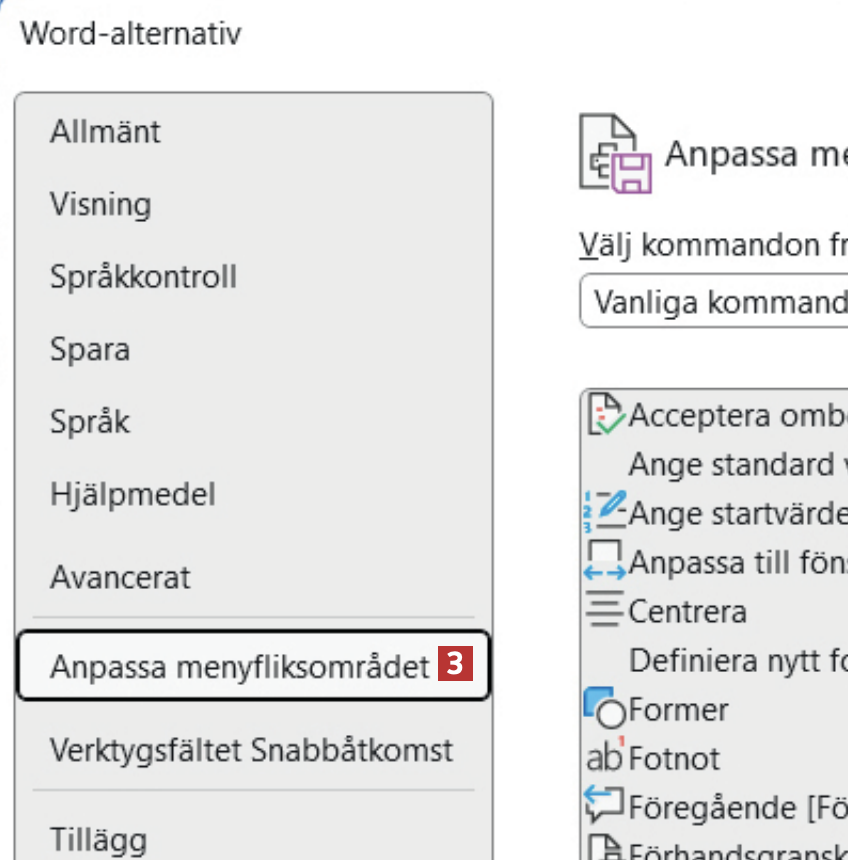This screenshot has height=860, width=848.
Task: Click the Förhandsgranska document icon
Action: click(x=605, y=848)
